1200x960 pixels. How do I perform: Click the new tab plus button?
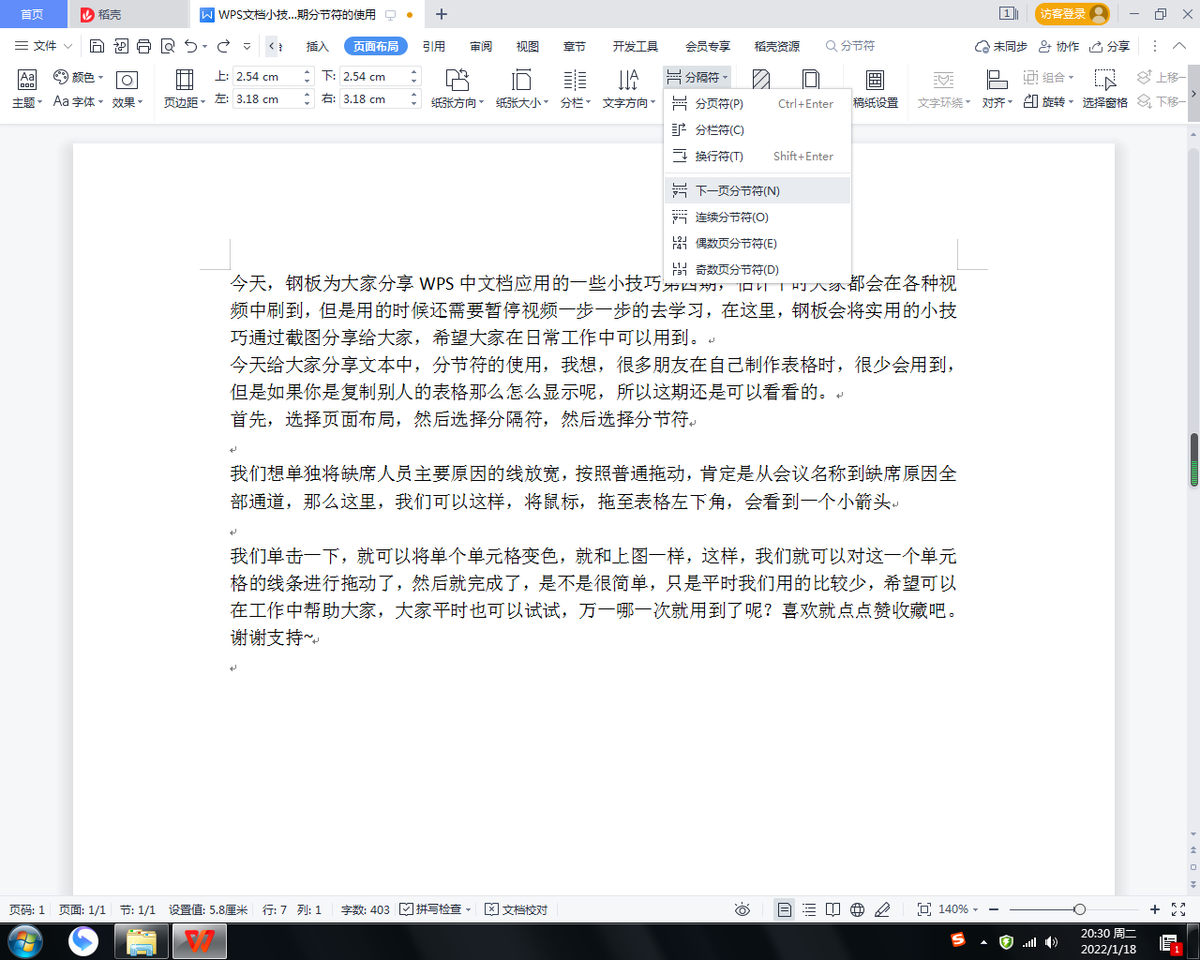tap(442, 14)
